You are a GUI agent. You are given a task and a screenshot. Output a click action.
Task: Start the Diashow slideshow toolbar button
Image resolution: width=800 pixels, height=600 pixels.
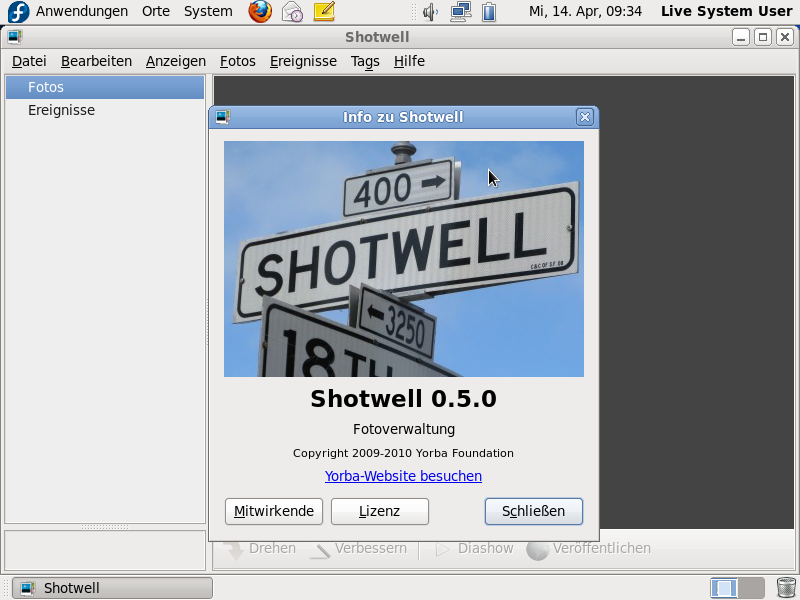click(x=474, y=549)
